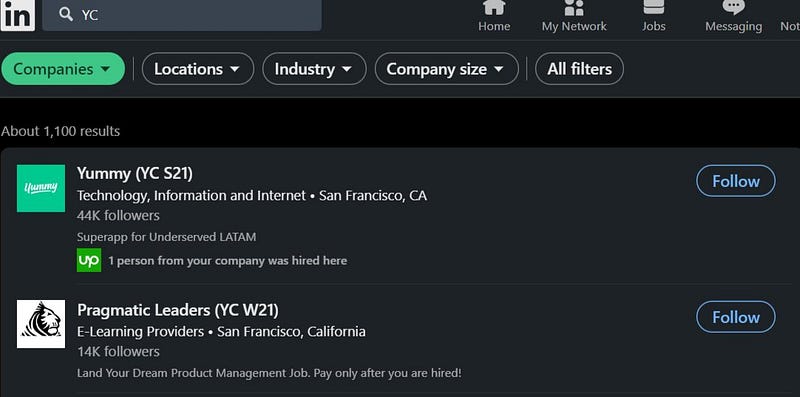Open Yummy (YC S21) company link
800x397 pixels.
tap(135, 174)
